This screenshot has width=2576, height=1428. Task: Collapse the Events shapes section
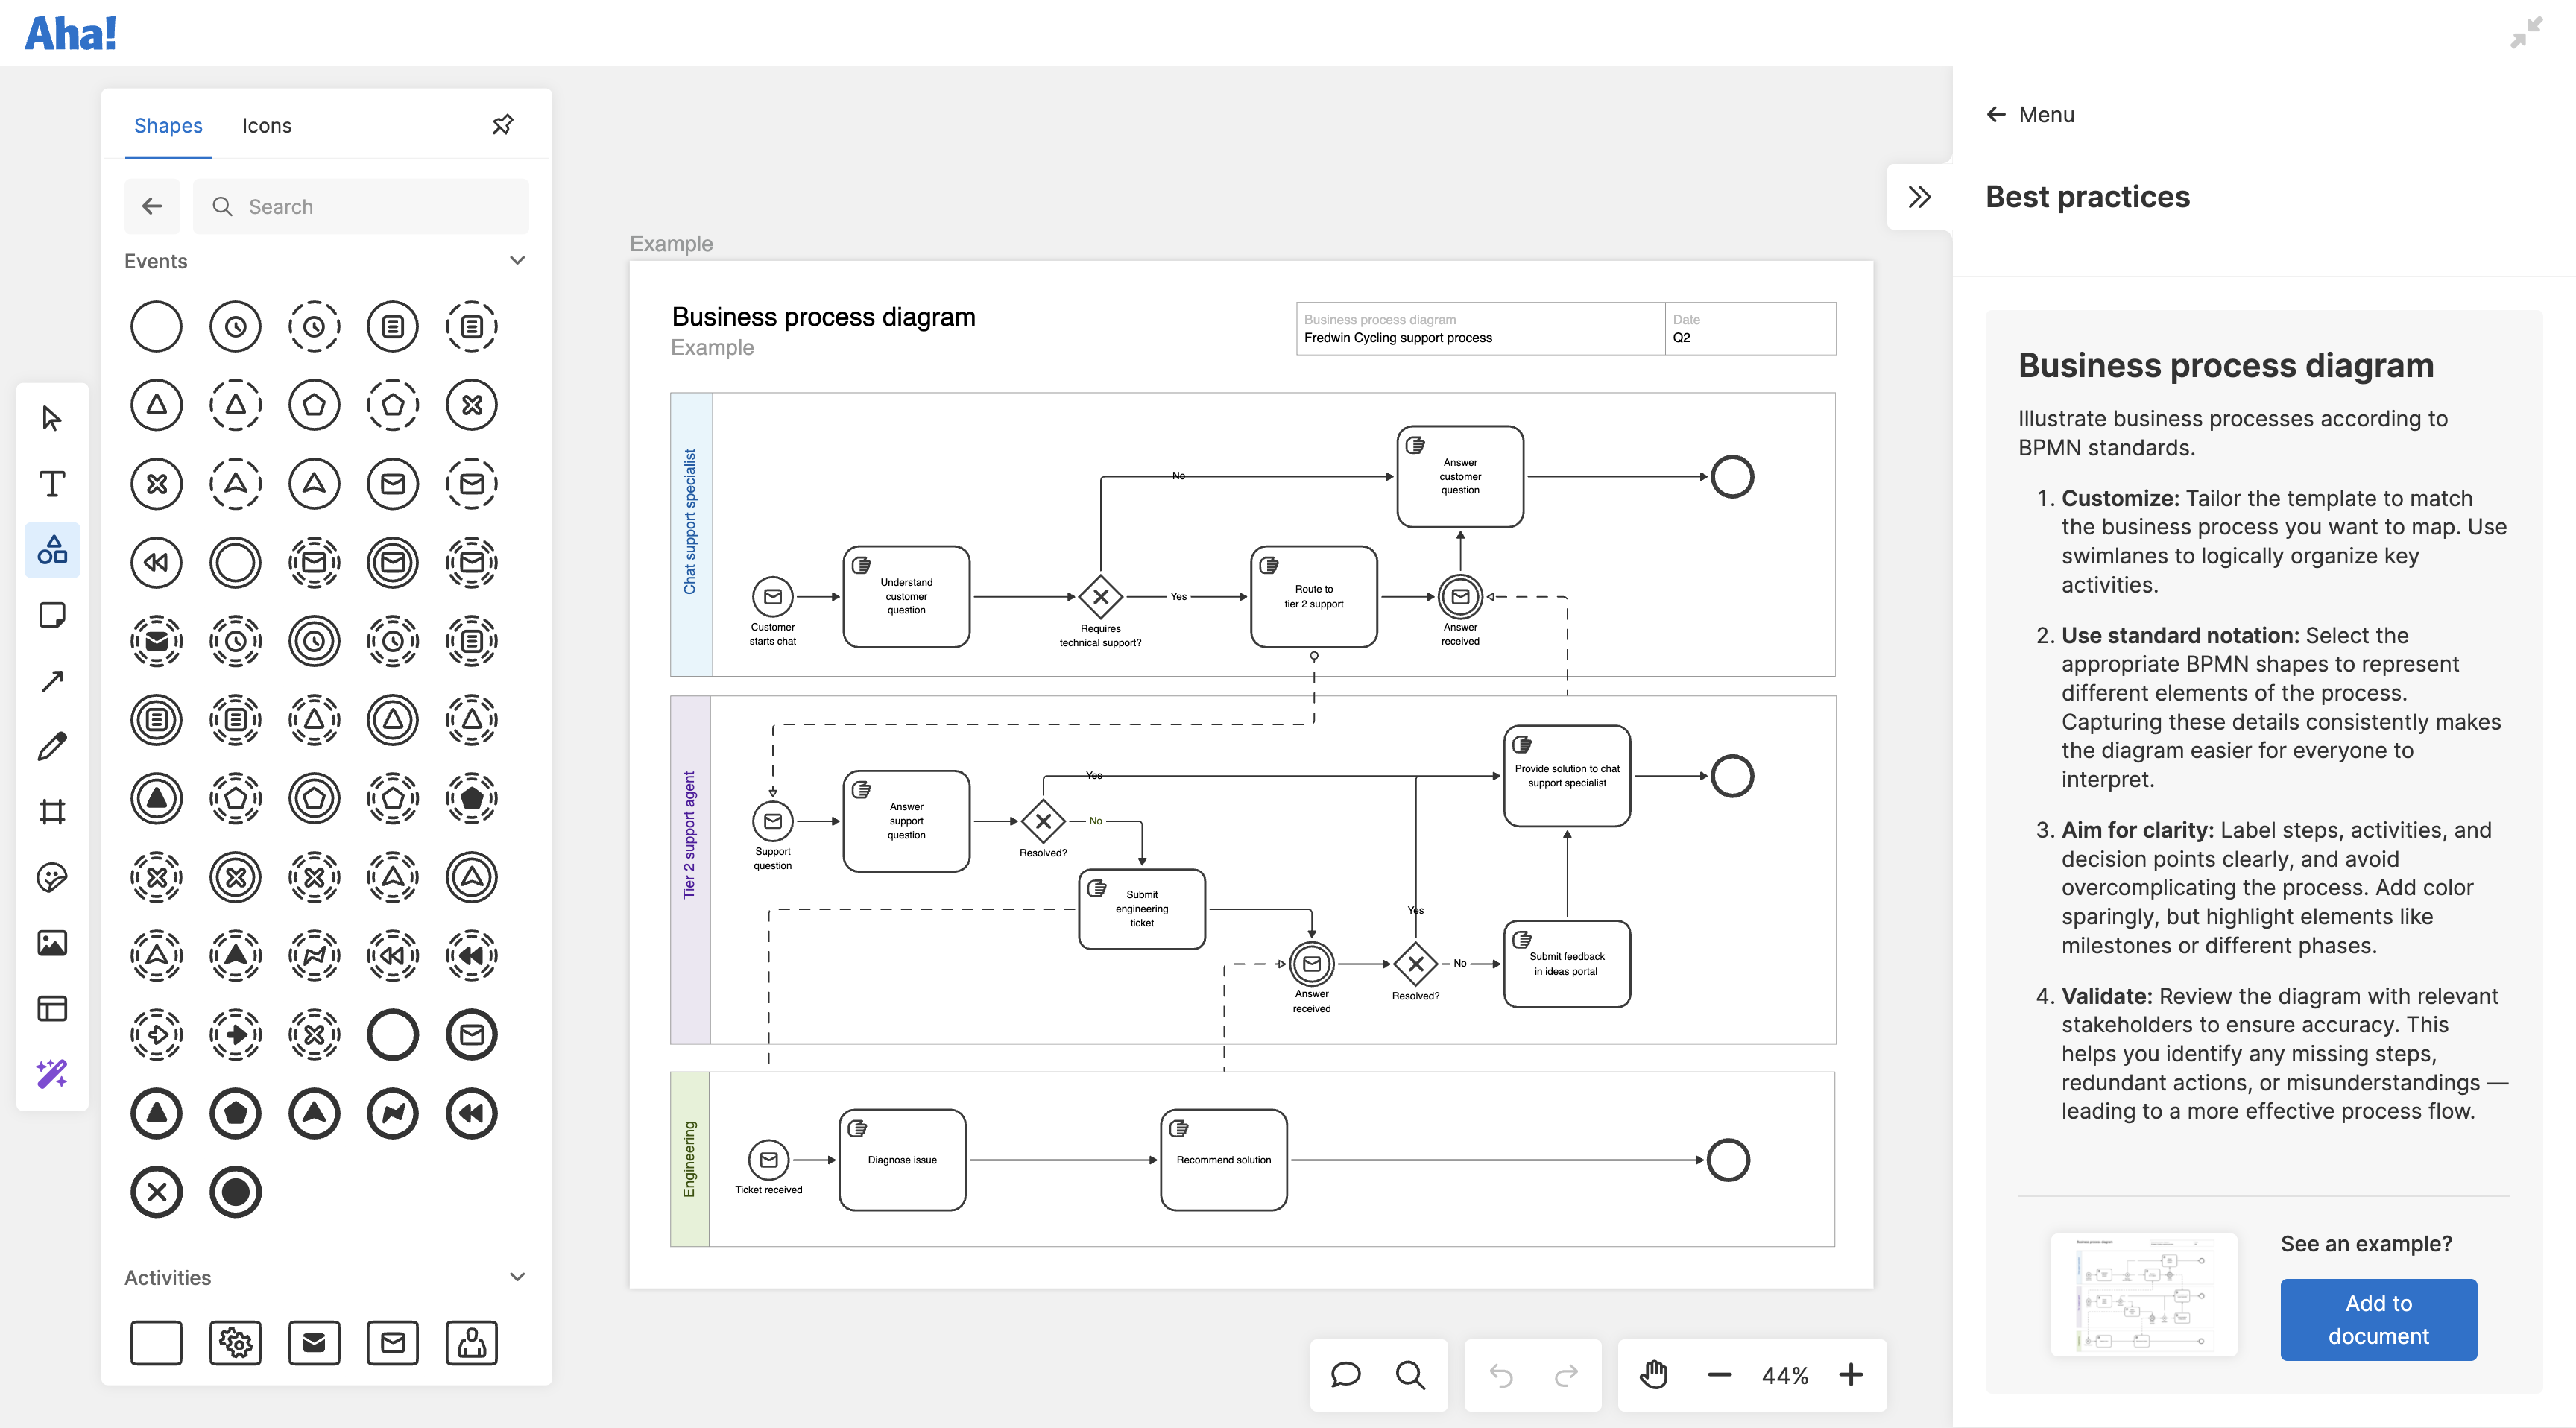518,260
